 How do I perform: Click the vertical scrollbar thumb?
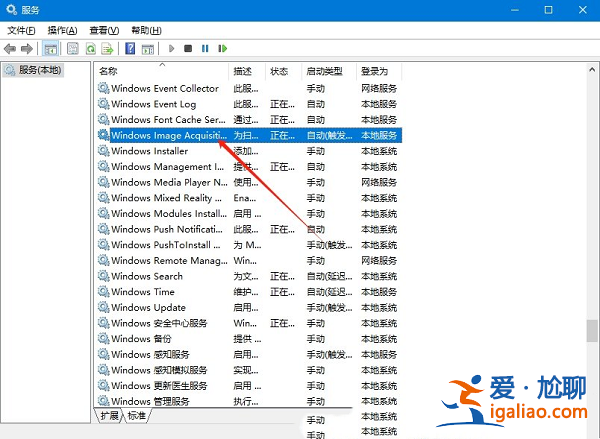click(x=592, y=331)
